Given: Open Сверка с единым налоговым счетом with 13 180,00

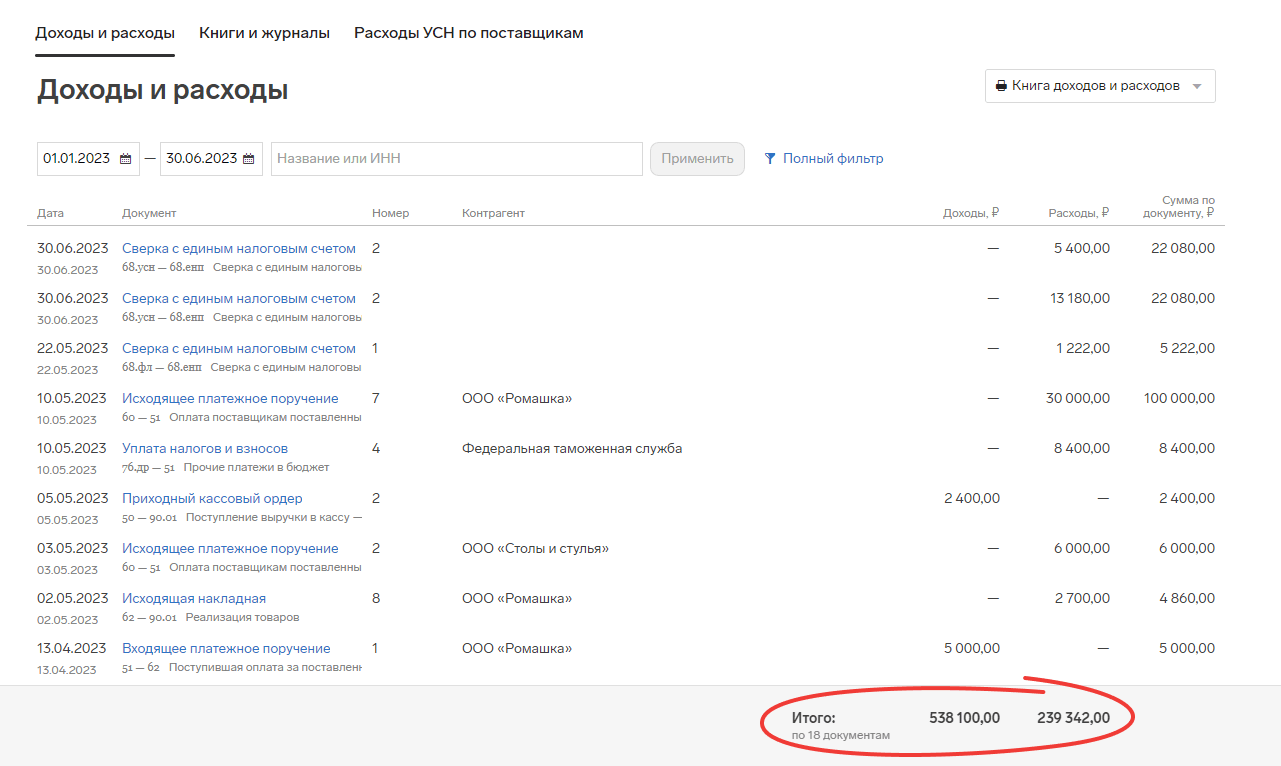Looking at the screenshot, I should [239, 298].
